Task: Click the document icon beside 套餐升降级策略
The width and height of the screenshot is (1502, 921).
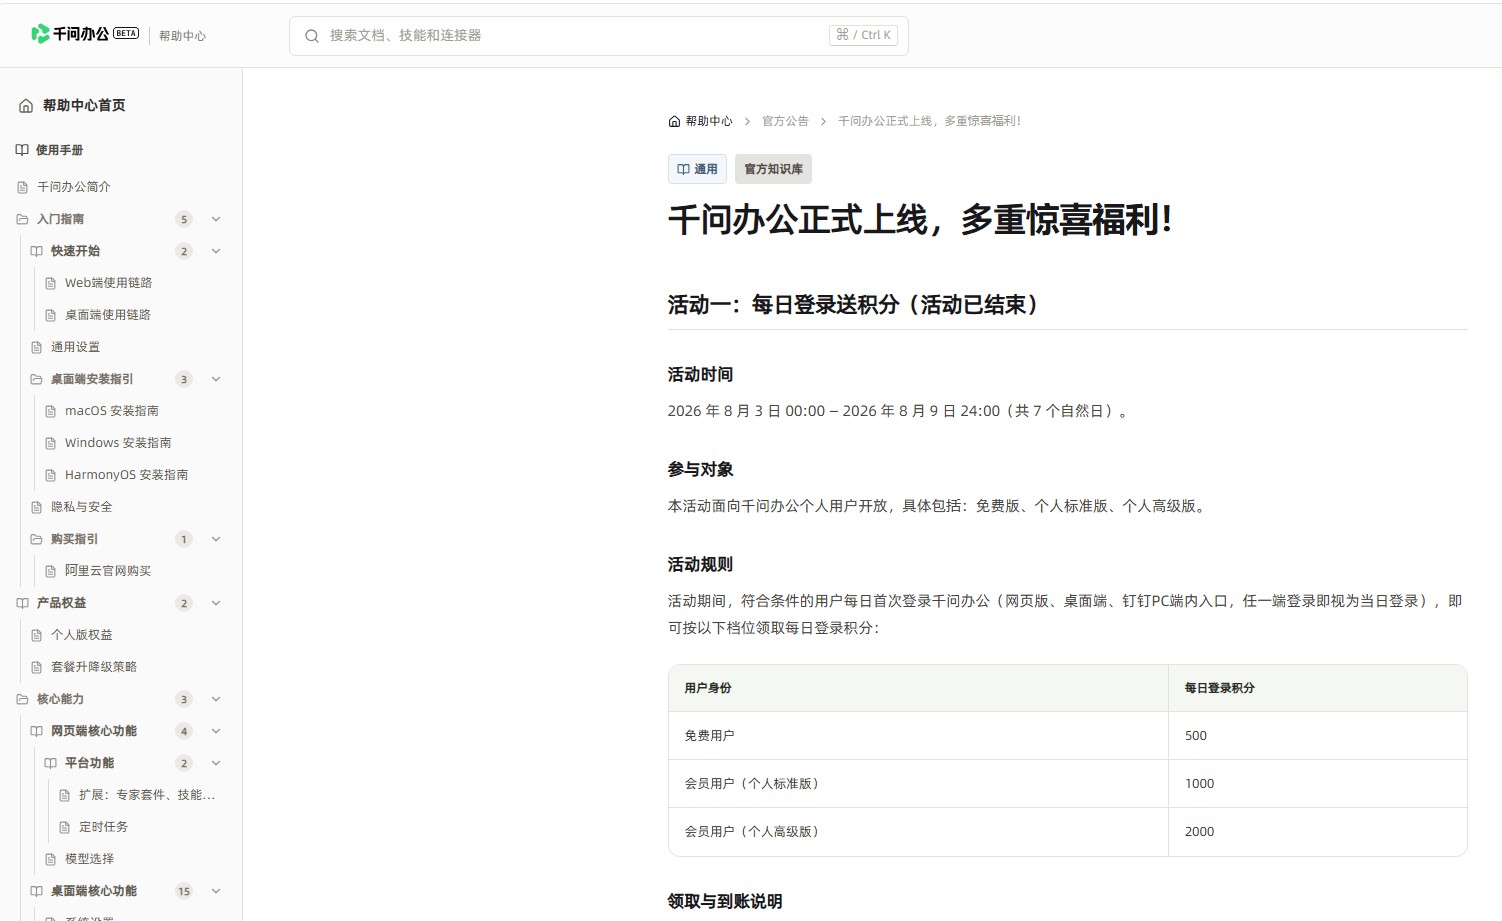Action: click(x=37, y=667)
